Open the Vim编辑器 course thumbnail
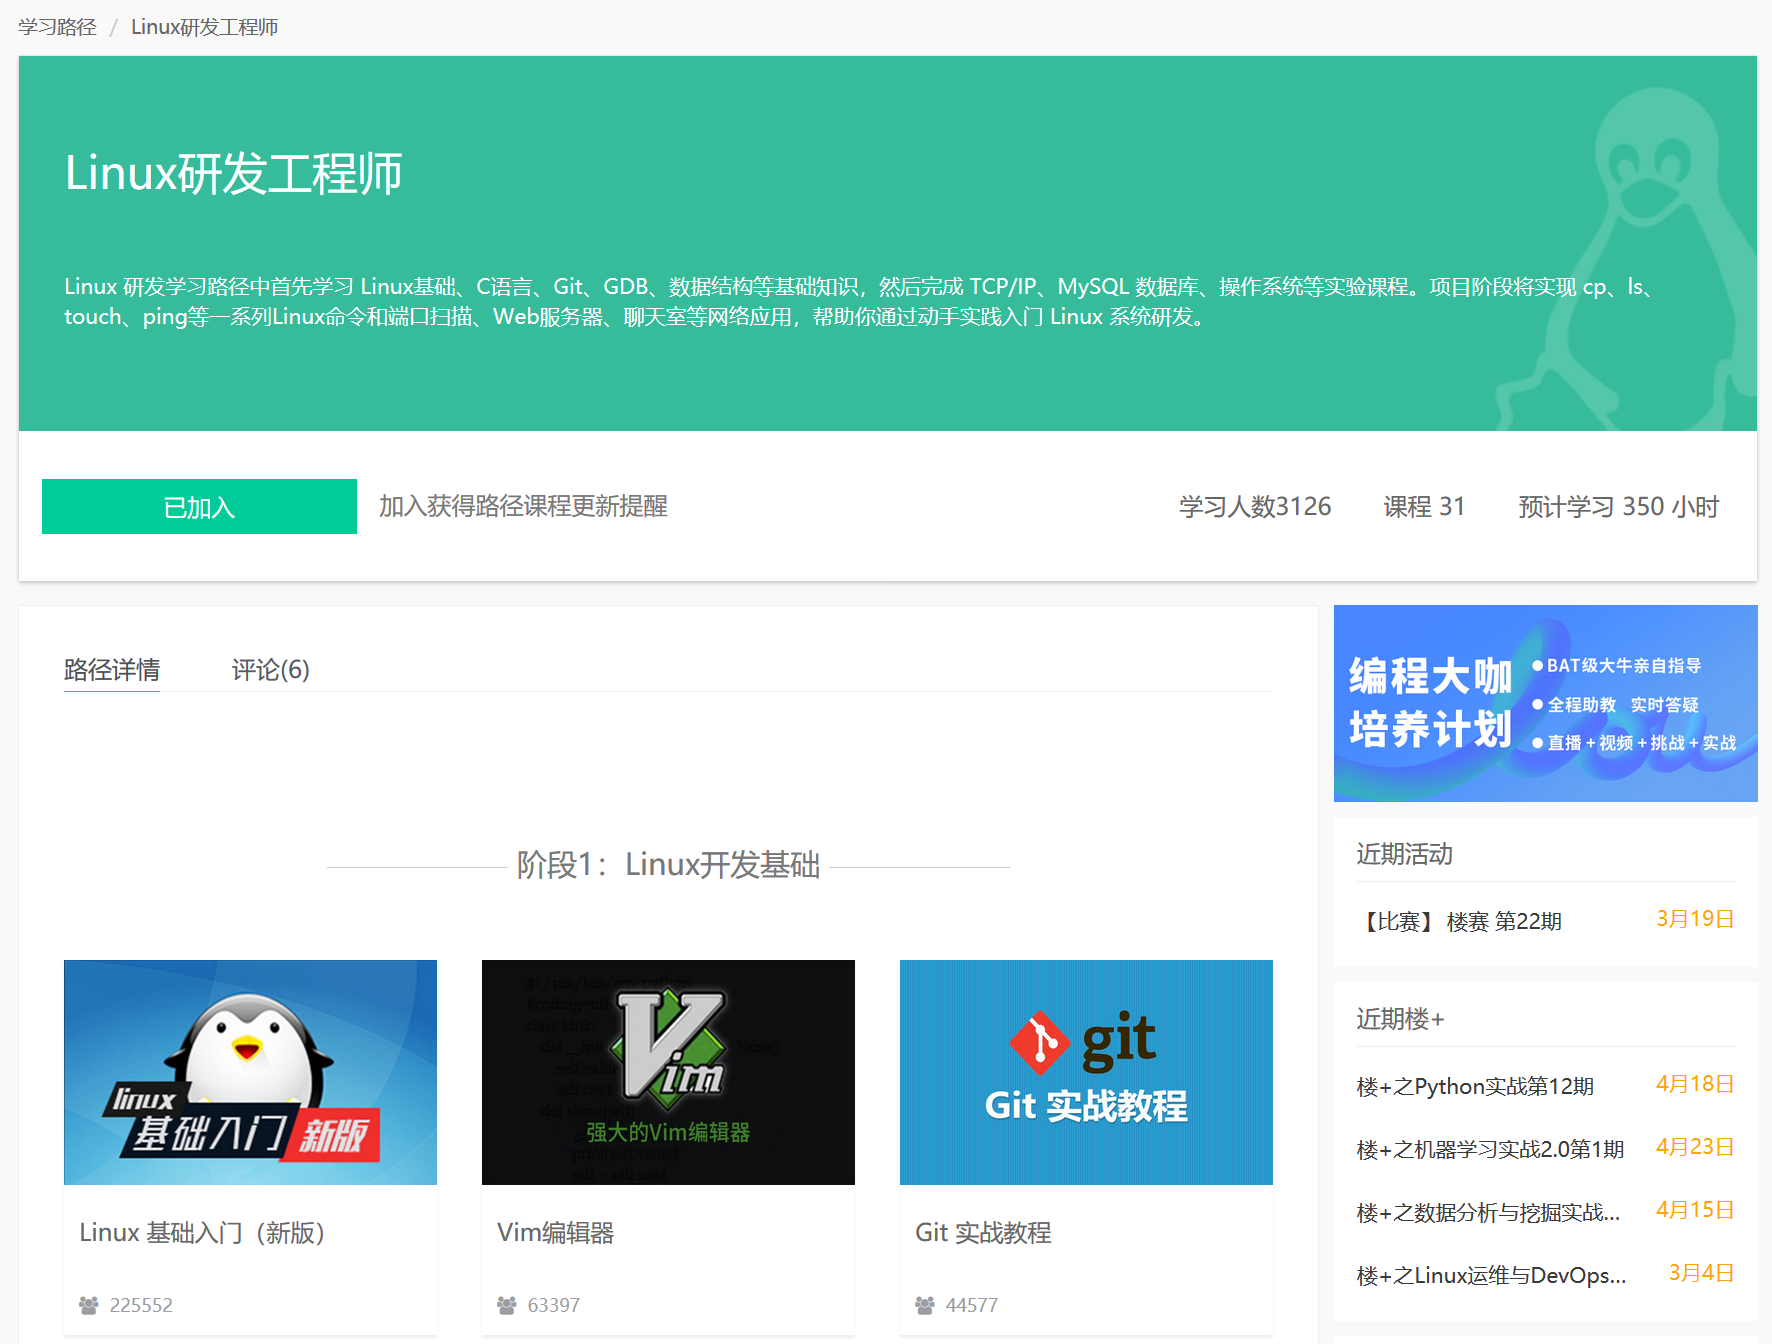 click(x=668, y=1072)
